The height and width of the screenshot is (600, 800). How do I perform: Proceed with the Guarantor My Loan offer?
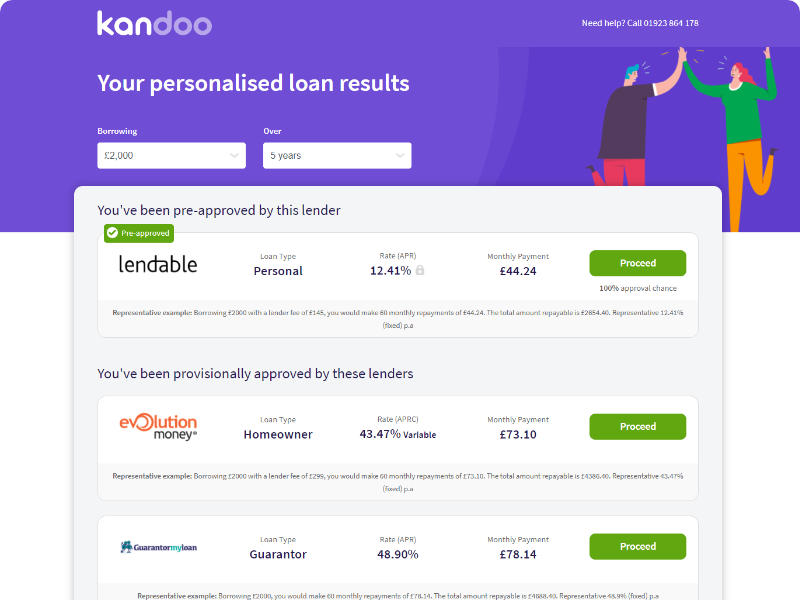coord(637,547)
